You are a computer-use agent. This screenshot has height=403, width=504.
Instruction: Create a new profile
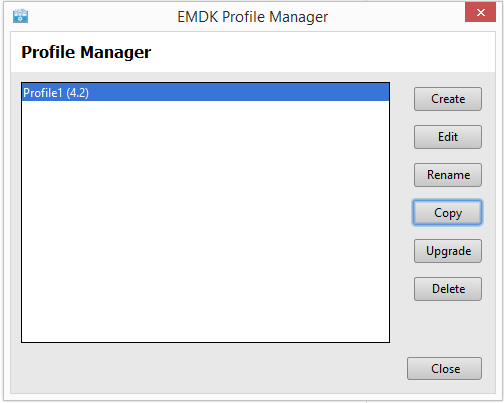[x=448, y=99]
